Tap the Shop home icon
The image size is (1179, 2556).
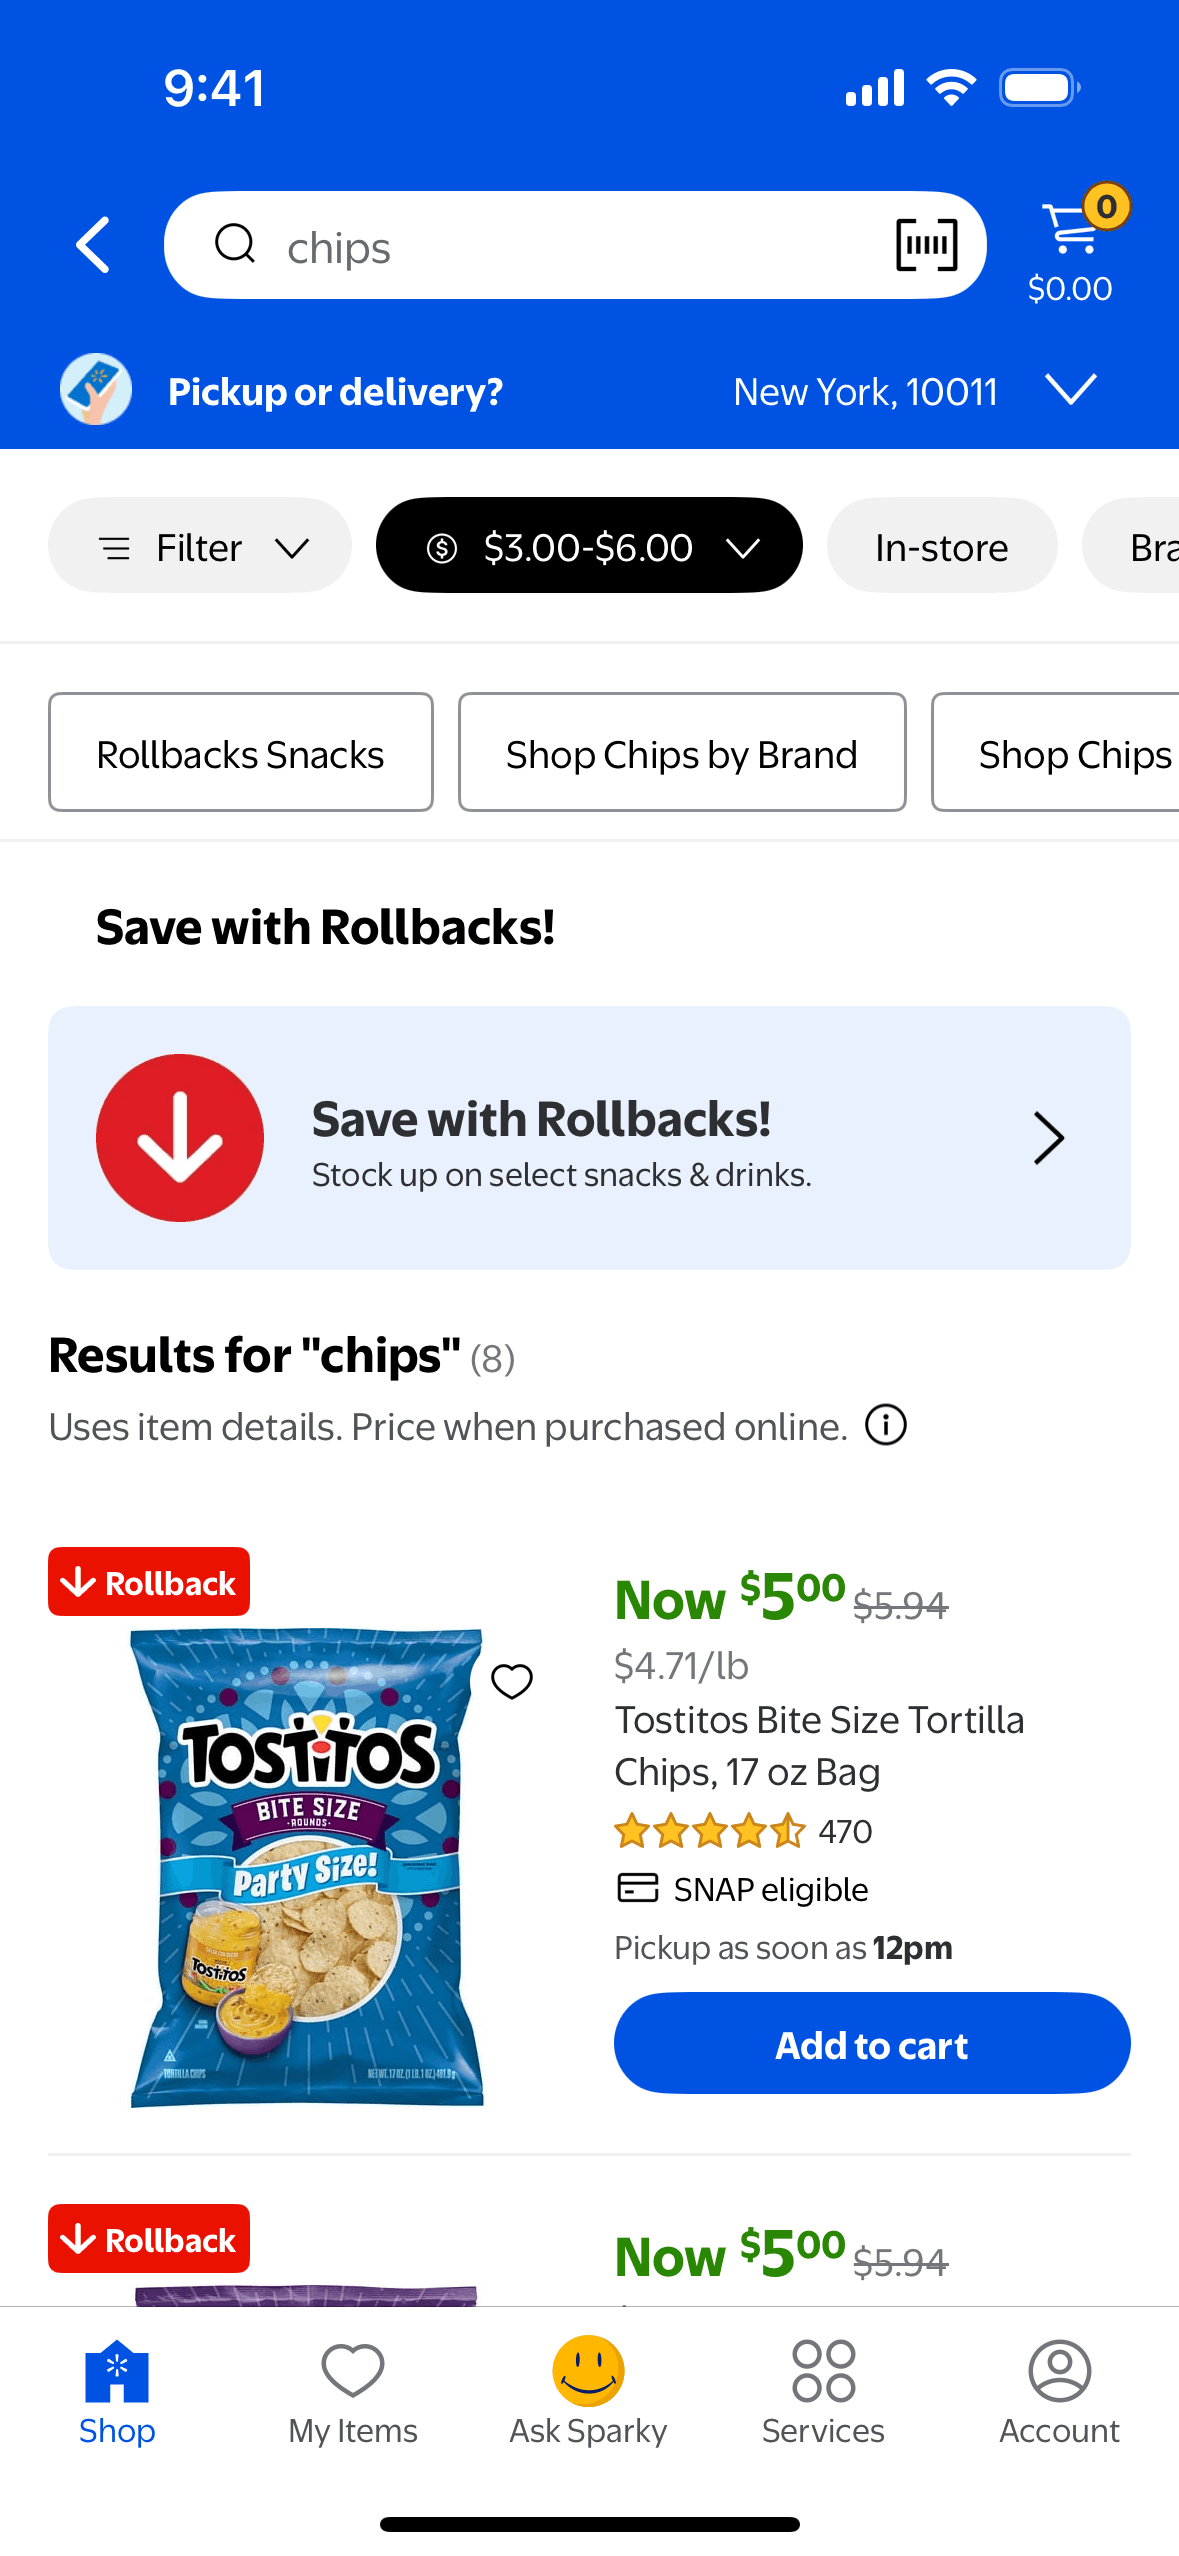click(x=117, y=2392)
